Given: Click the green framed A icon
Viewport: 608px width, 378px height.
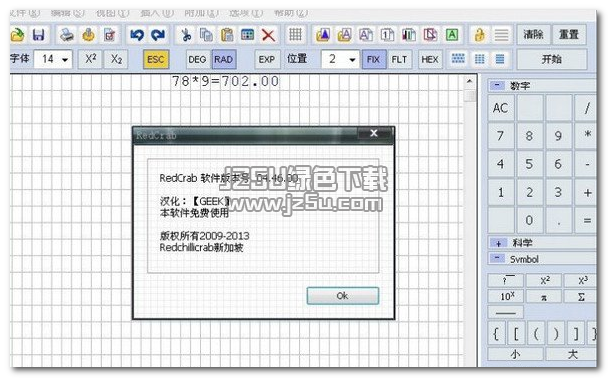Looking at the screenshot, I should click(x=452, y=35).
